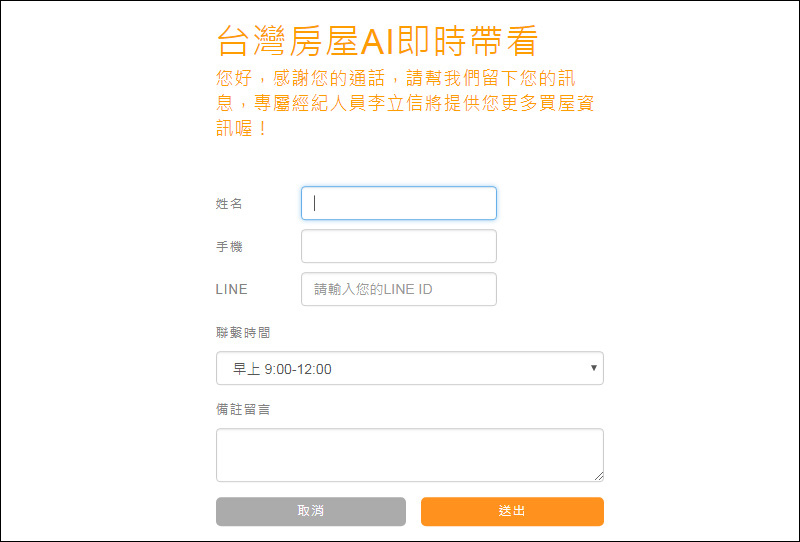Focus the 手機 phone number field
Image resolution: width=800 pixels, height=542 pixels.
[398, 246]
